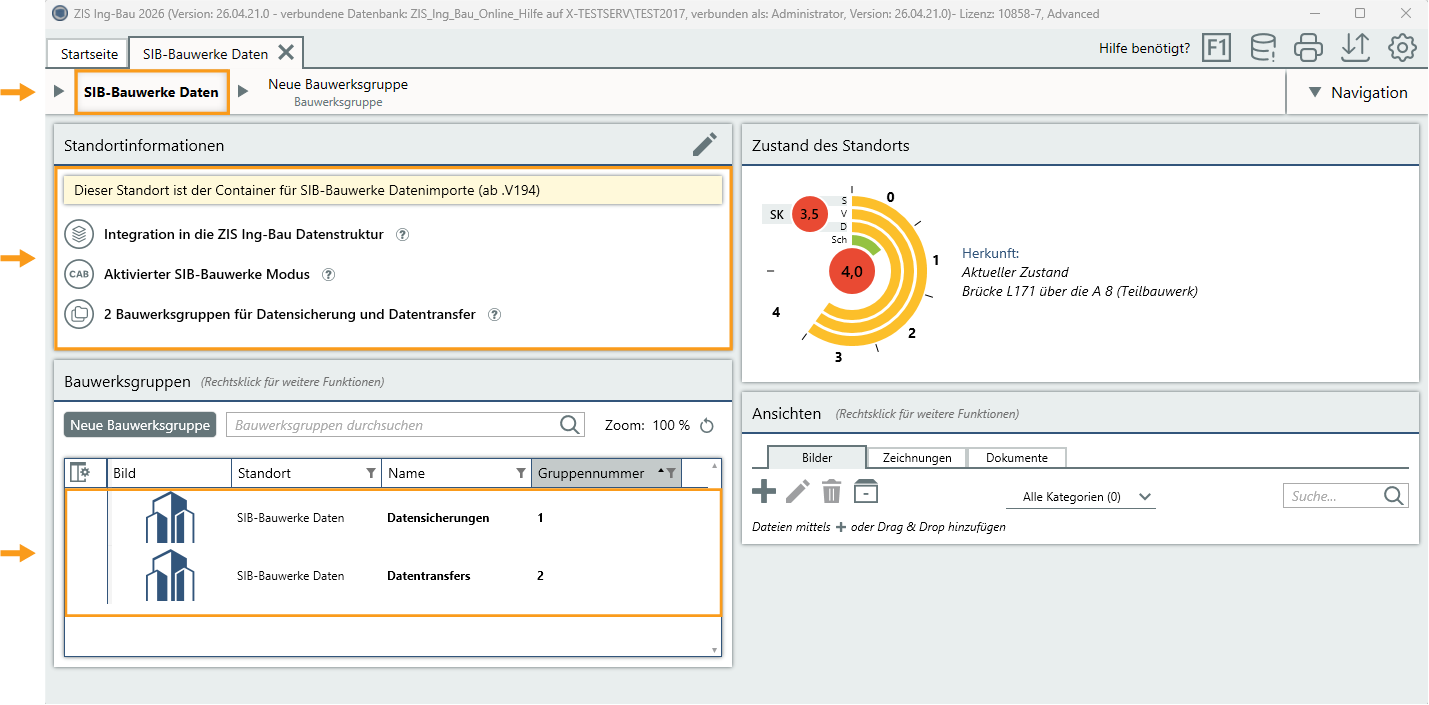The image size is (1429, 705).
Task: Click the database icon in top toolbar
Action: pos(1264,47)
